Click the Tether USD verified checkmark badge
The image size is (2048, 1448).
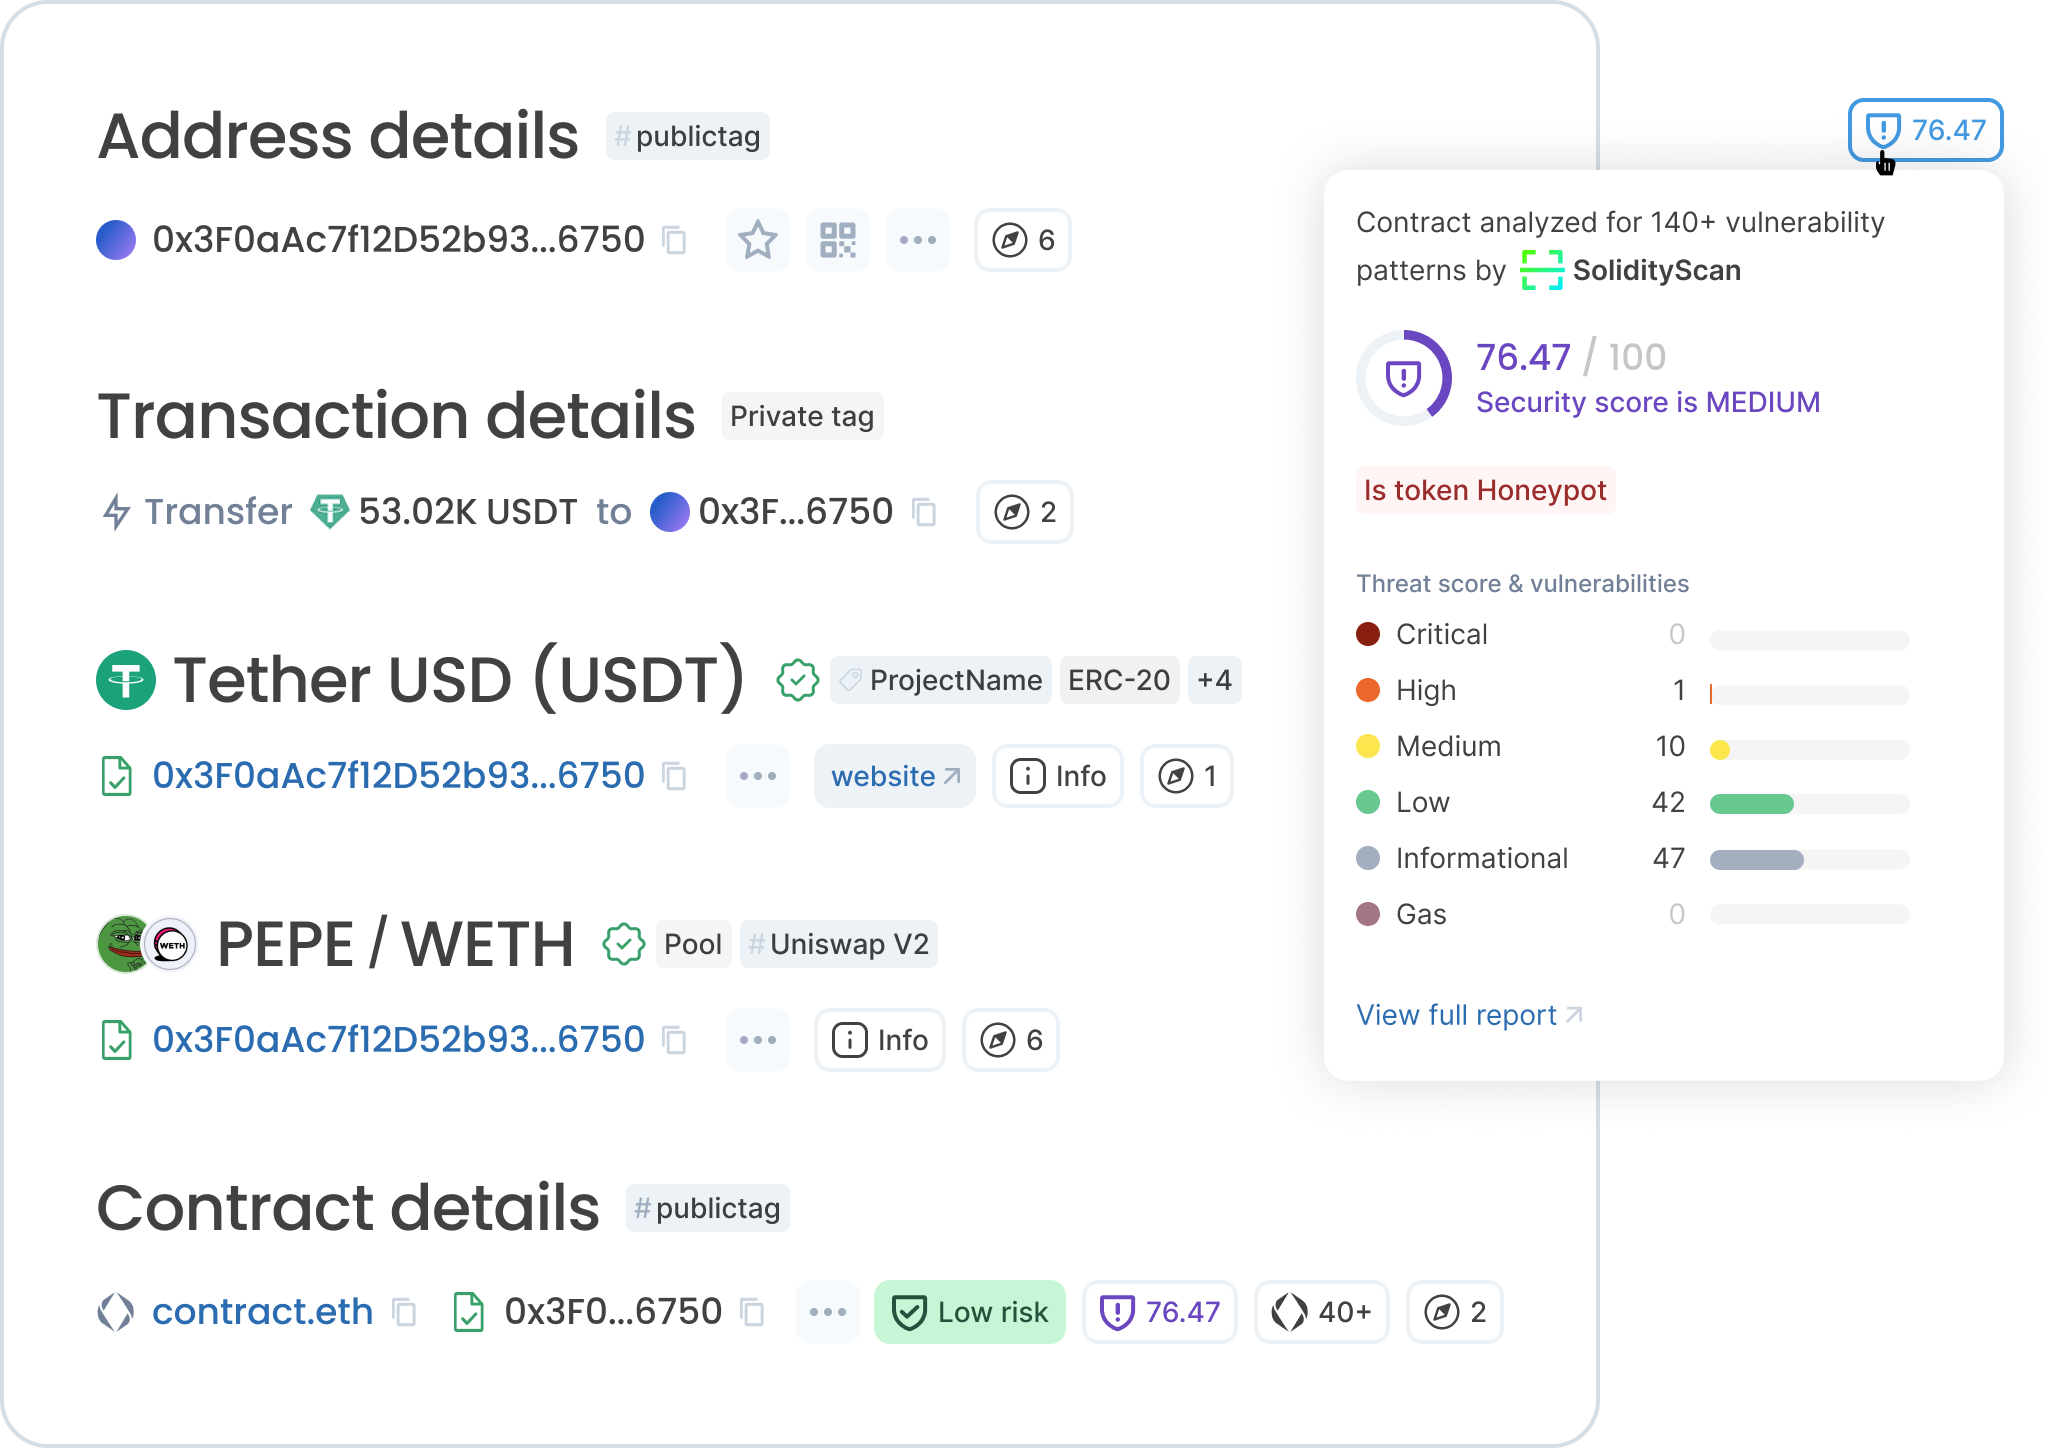point(795,680)
